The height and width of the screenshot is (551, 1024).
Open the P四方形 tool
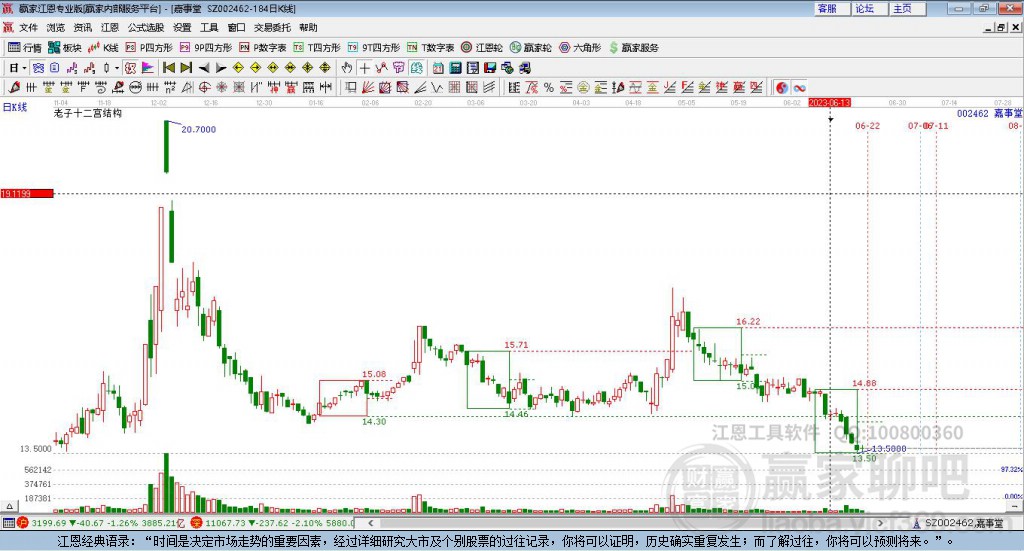[x=149, y=48]
